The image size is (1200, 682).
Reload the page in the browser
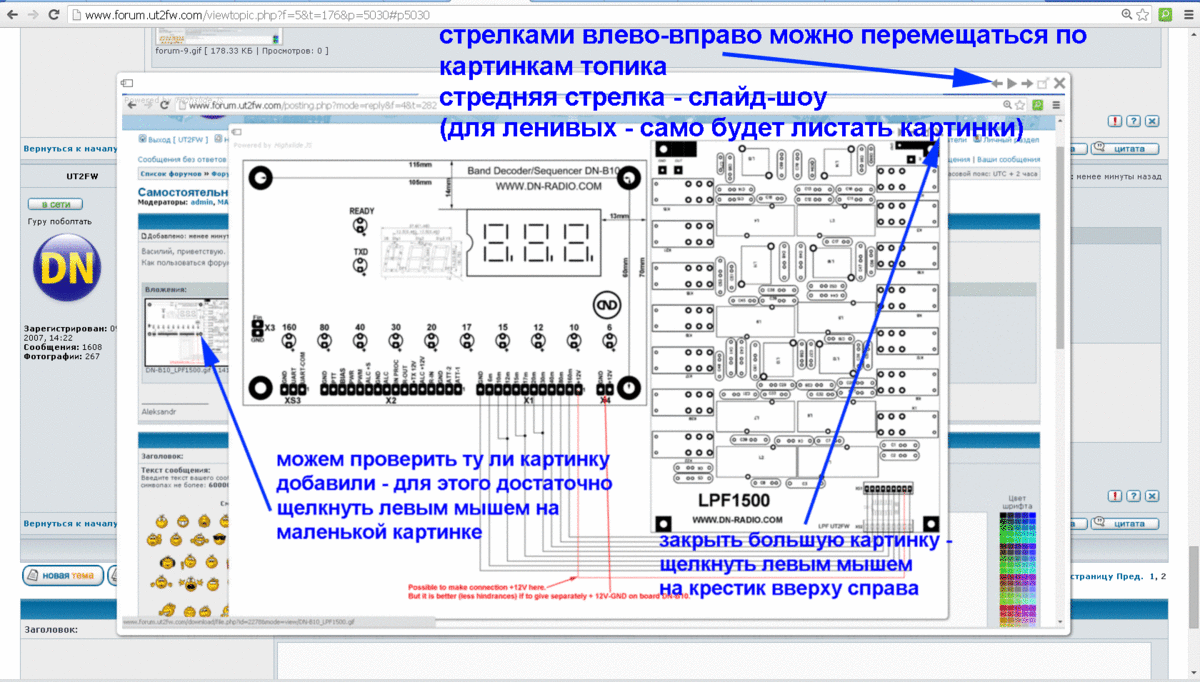[56, 14]
